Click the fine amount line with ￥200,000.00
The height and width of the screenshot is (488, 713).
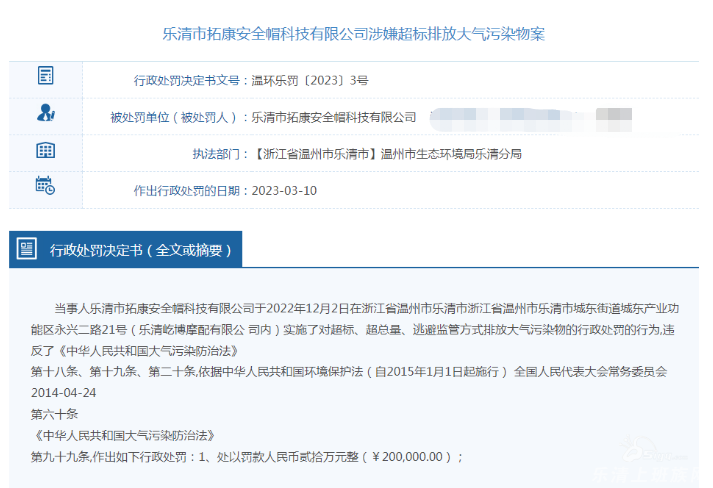click(x=247, y=457)
